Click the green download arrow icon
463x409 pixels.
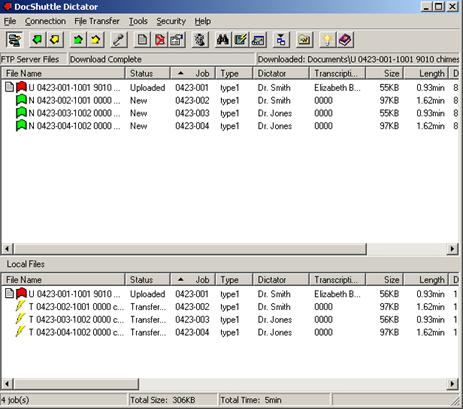click(x=37, y=40)
